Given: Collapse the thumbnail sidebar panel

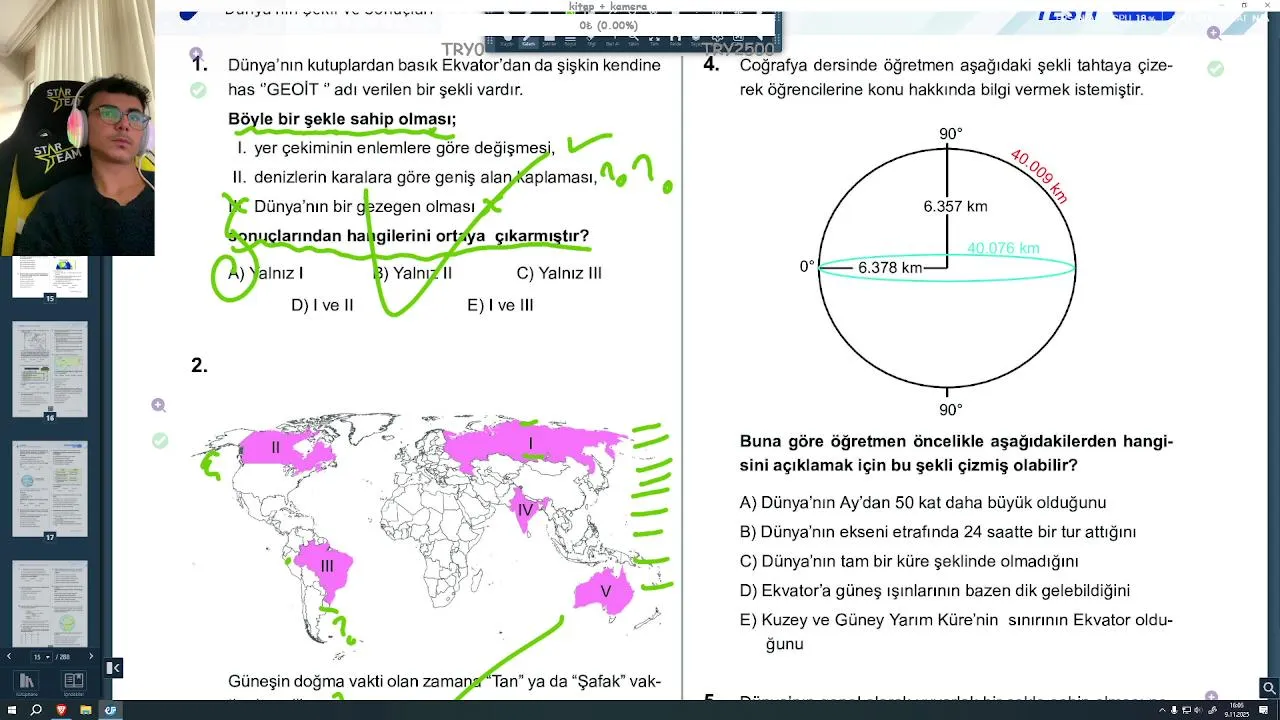Looking at the screenshot, I should pos(115,668).
